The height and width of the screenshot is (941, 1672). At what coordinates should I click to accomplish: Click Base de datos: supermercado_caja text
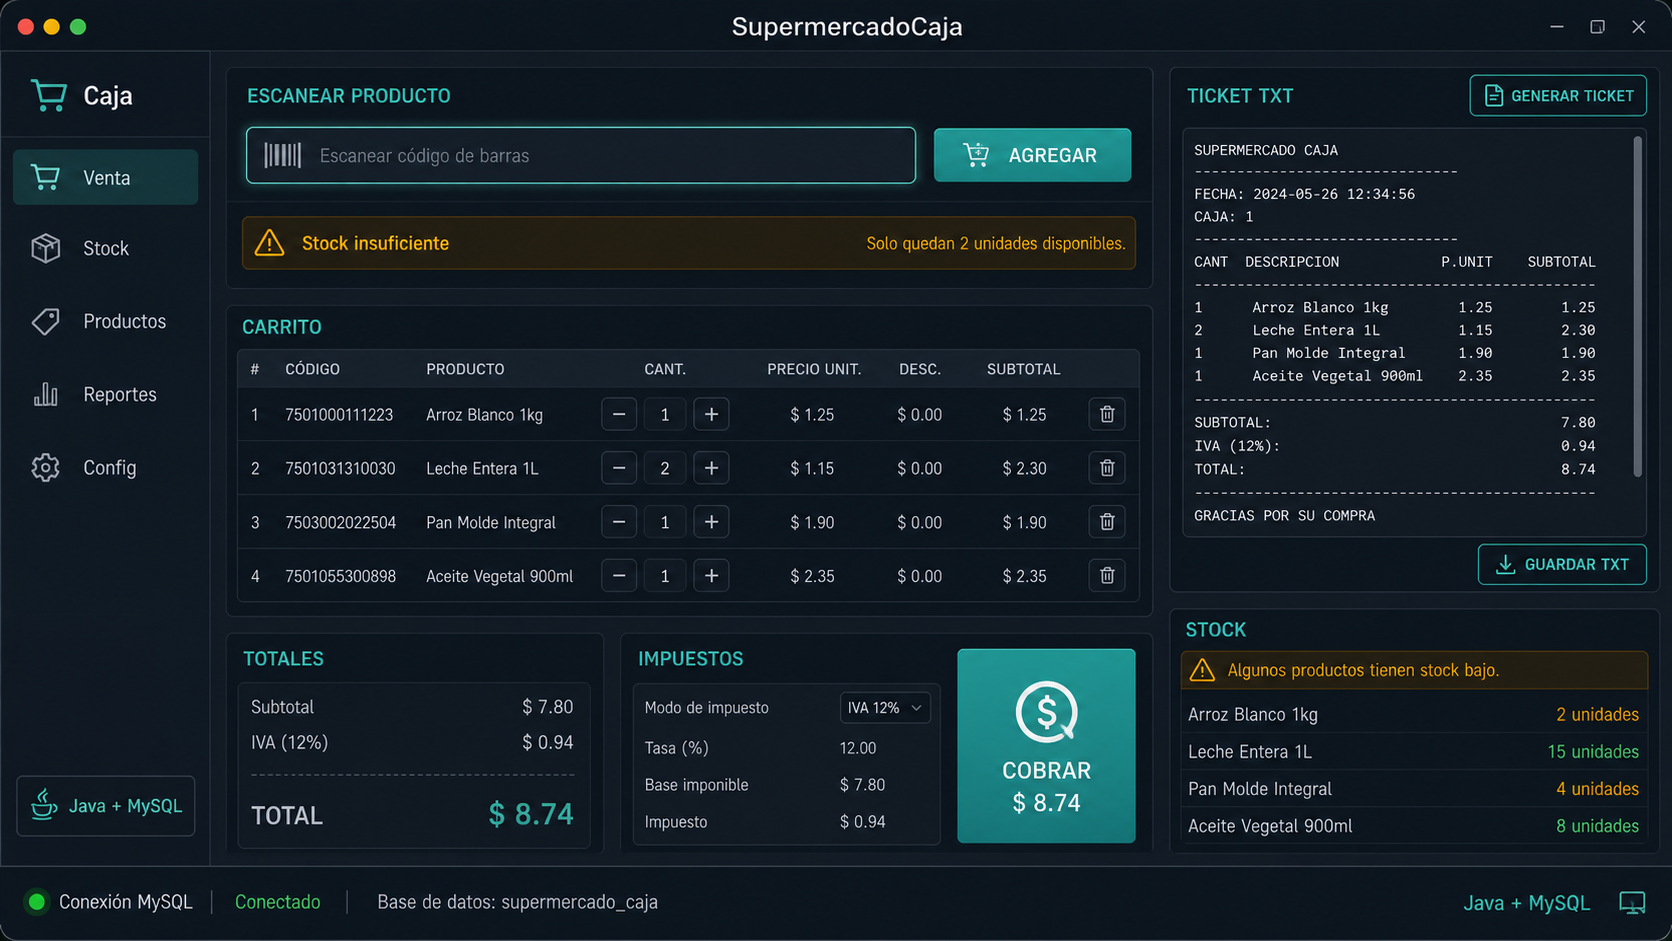tap(517, 902)
